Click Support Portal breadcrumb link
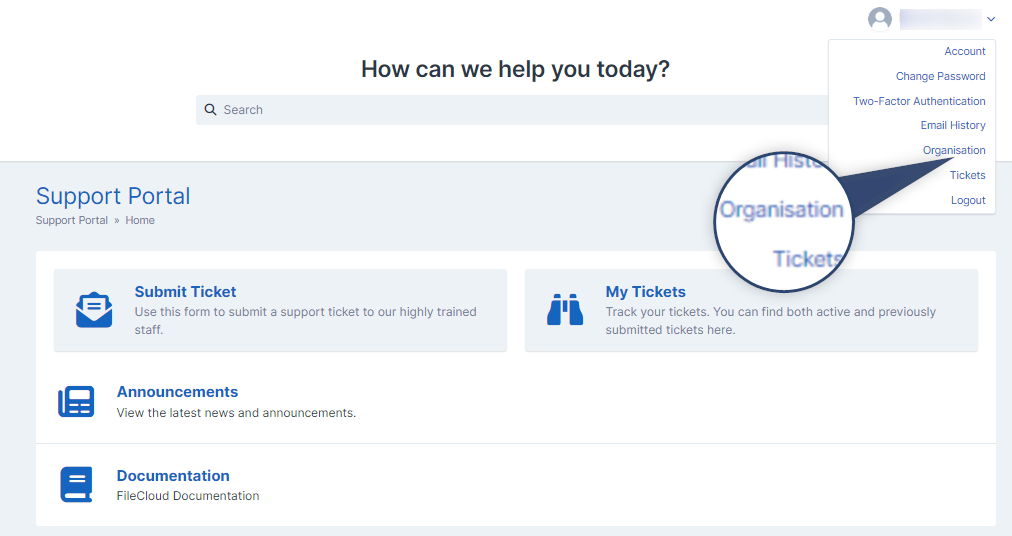The height and width of the screenshot is (536, 1012). tap(72, 220)
